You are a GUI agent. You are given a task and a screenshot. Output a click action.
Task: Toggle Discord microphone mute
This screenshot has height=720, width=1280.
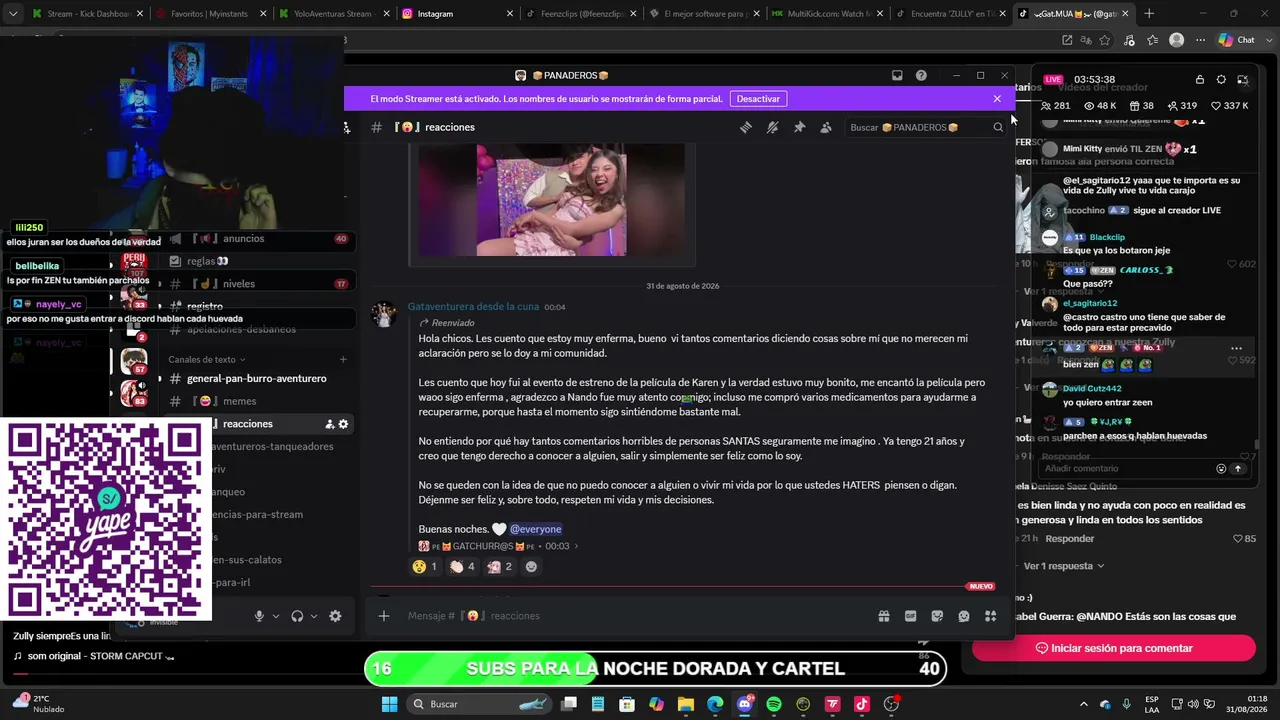point(259,616)
